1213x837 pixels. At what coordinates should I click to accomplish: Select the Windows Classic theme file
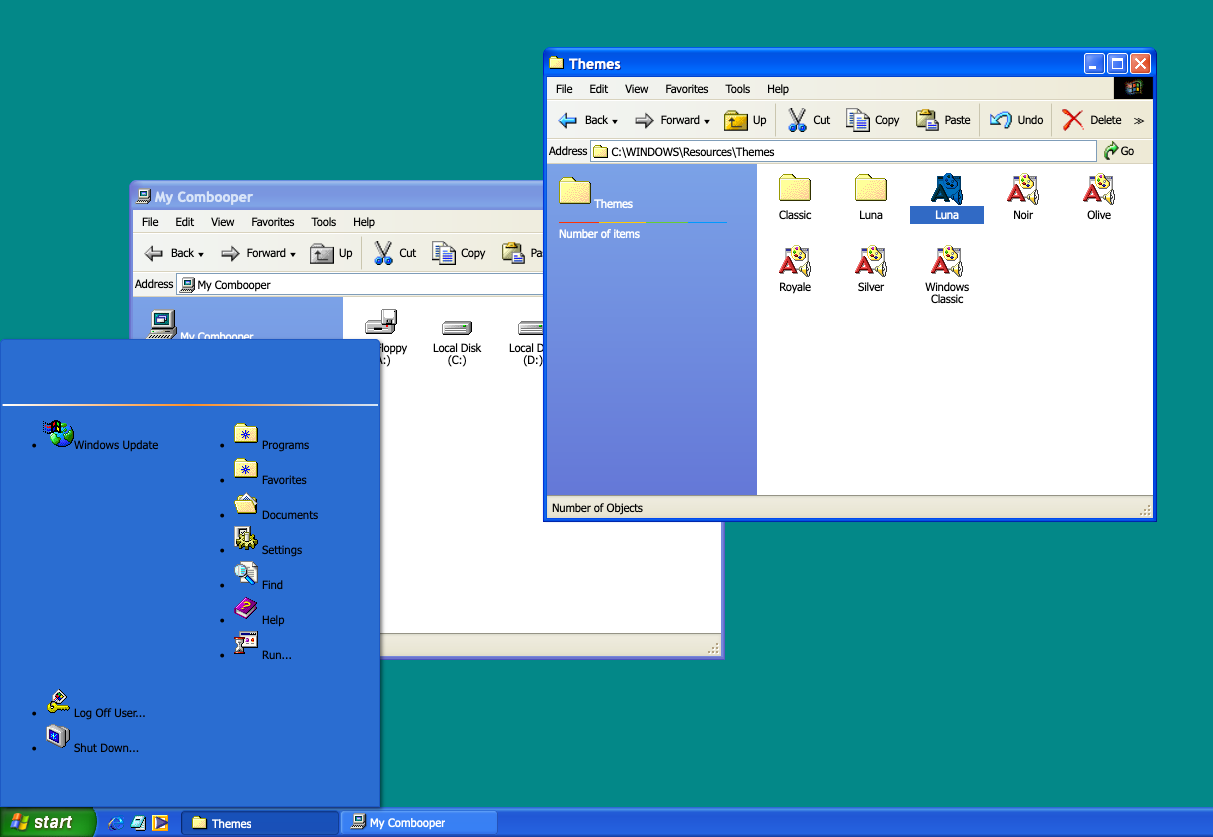tap(946, 262)
